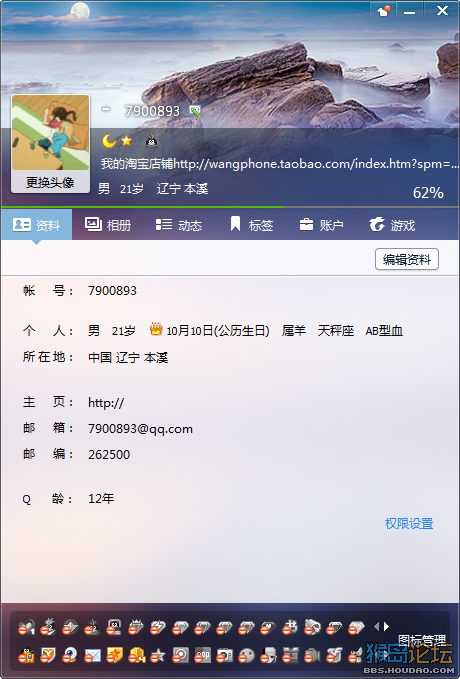Click the person-with-number-1 icon in icon bar
Viewport: 460px width, 679px height.
point(26,627)
